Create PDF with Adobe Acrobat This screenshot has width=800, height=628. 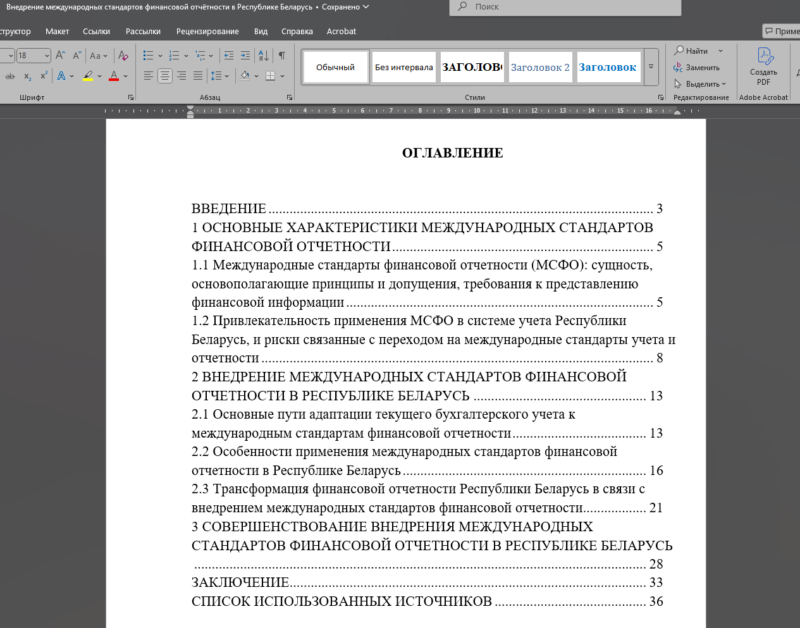click(763, 67)
